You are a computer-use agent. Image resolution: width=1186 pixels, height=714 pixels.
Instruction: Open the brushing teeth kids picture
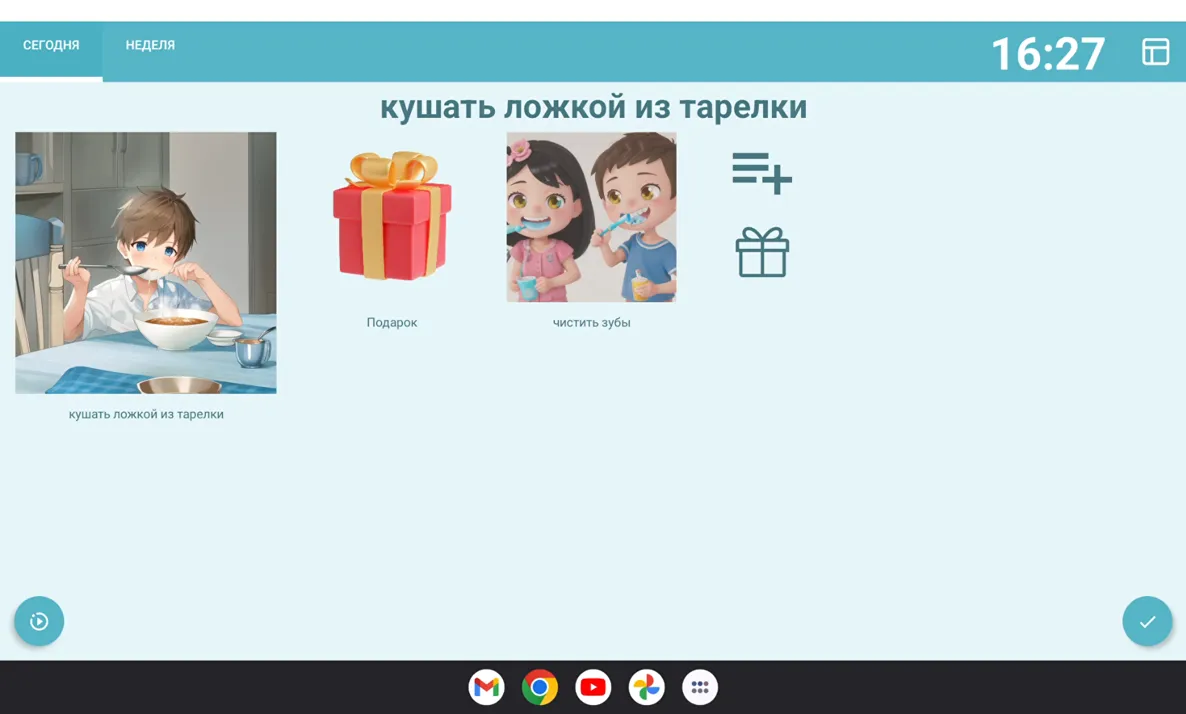pyautogui.click(x=591, y=217)
